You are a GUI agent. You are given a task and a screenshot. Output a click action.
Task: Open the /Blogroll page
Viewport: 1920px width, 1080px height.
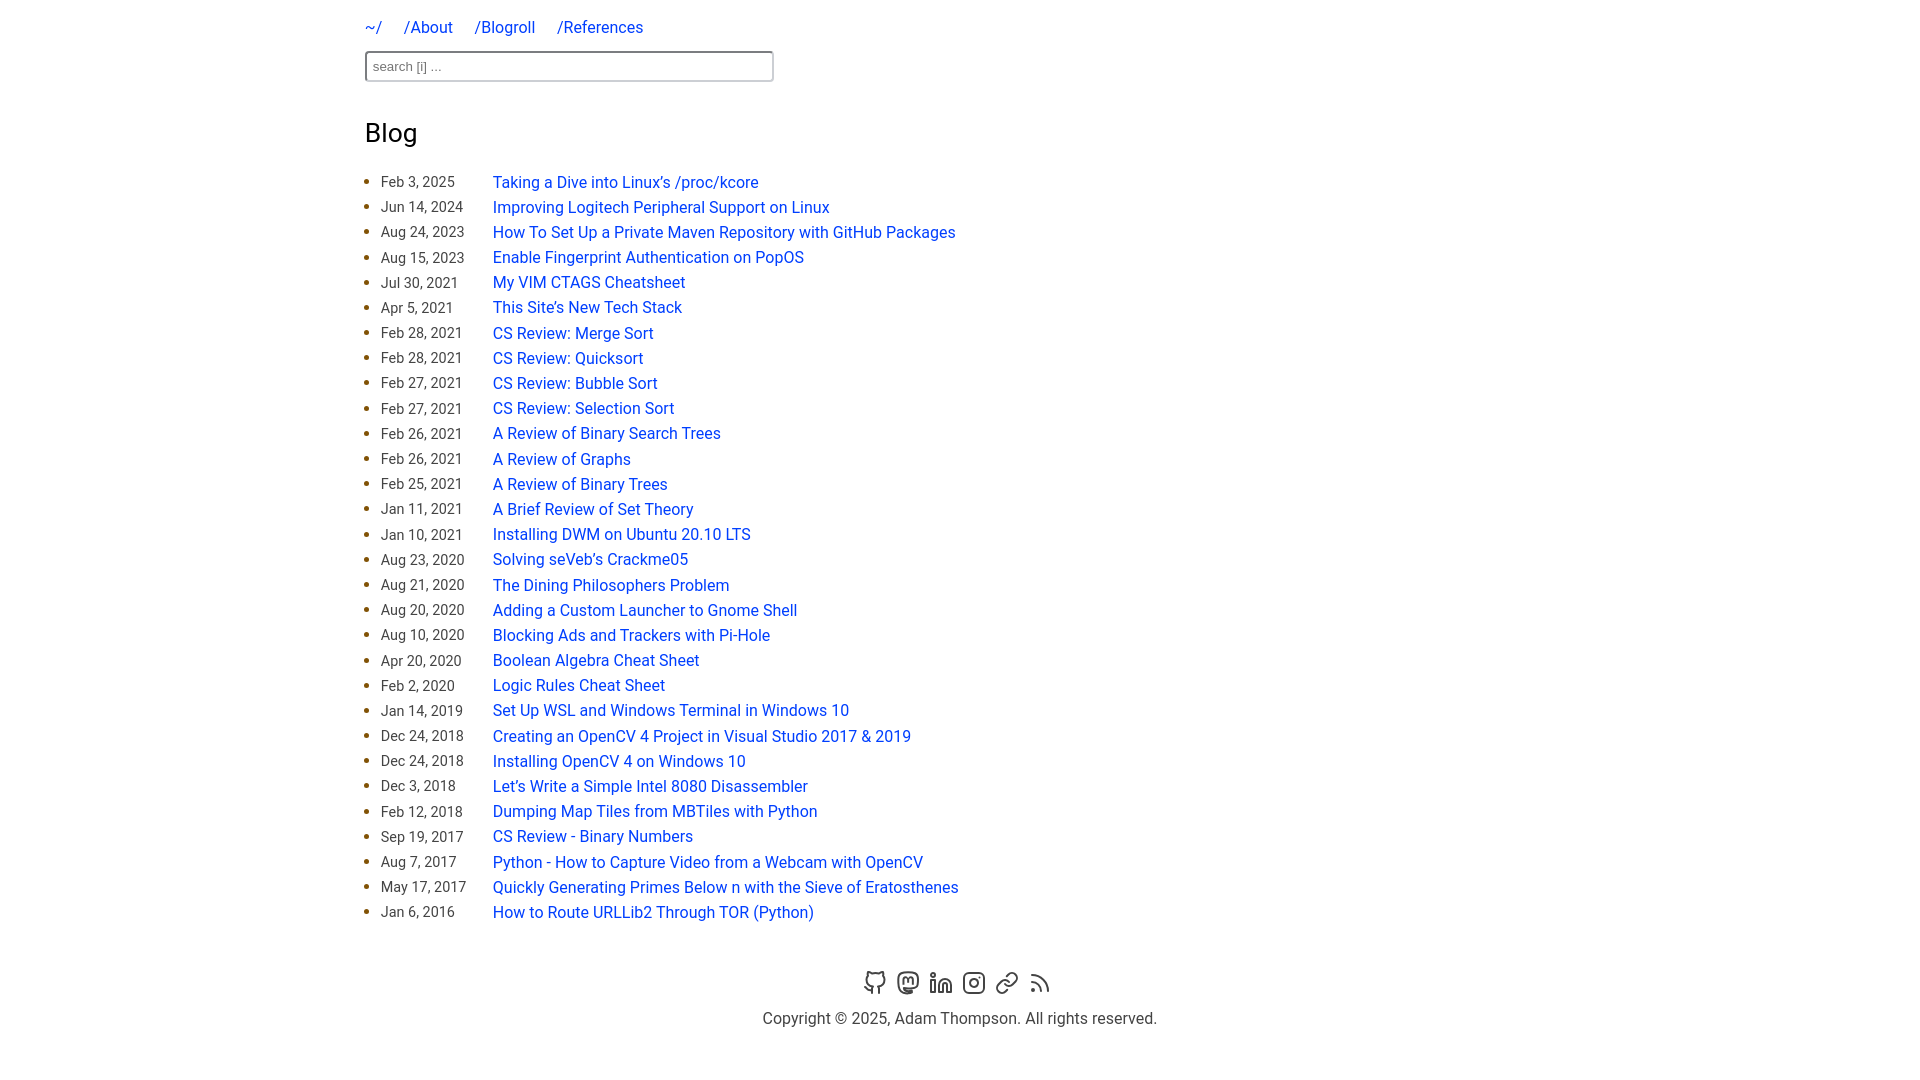point(505,28)
